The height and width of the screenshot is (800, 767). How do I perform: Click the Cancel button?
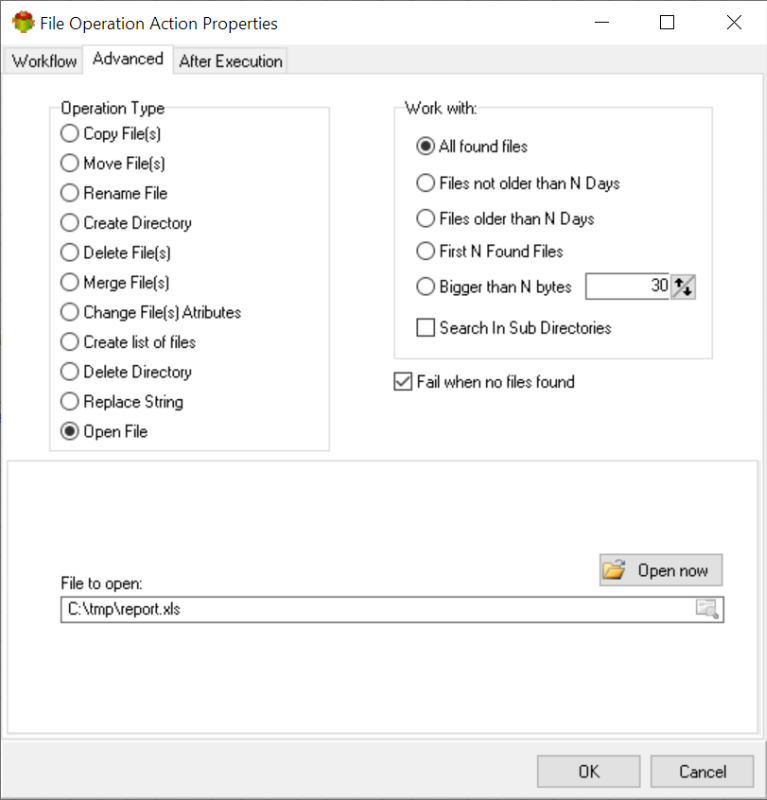coord(702,771)
